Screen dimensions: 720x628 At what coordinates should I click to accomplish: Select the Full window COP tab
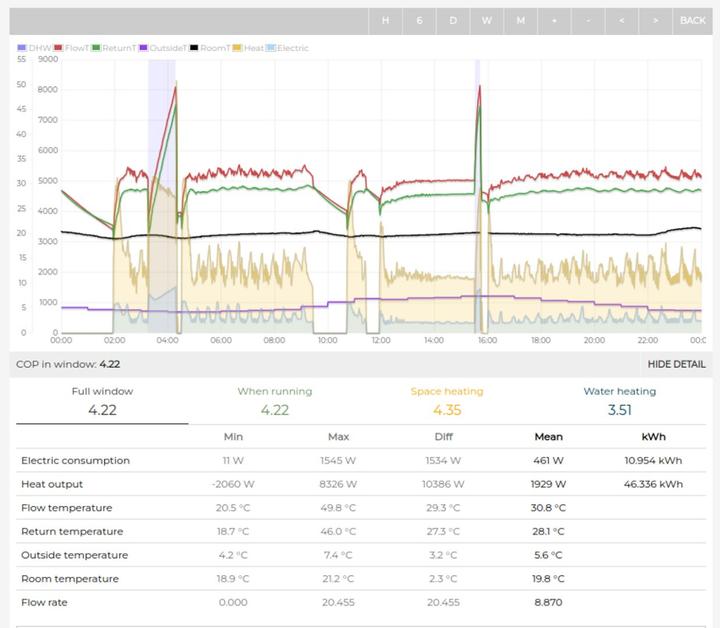tap(102, 401)
